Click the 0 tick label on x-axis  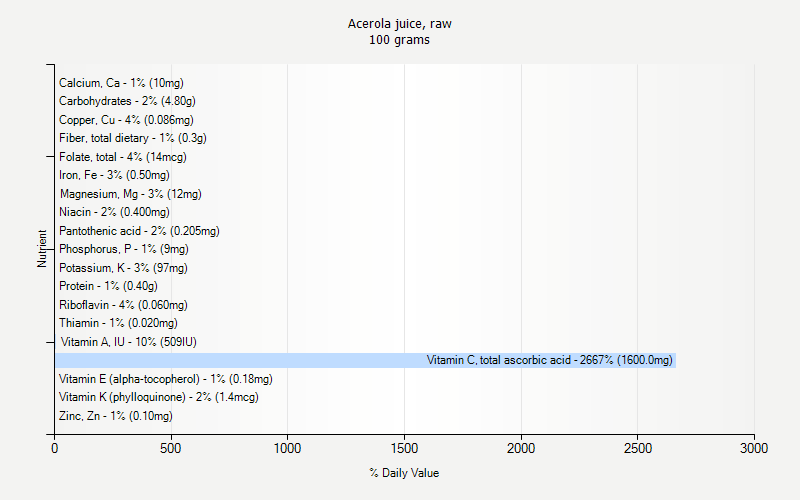(55, 448)
